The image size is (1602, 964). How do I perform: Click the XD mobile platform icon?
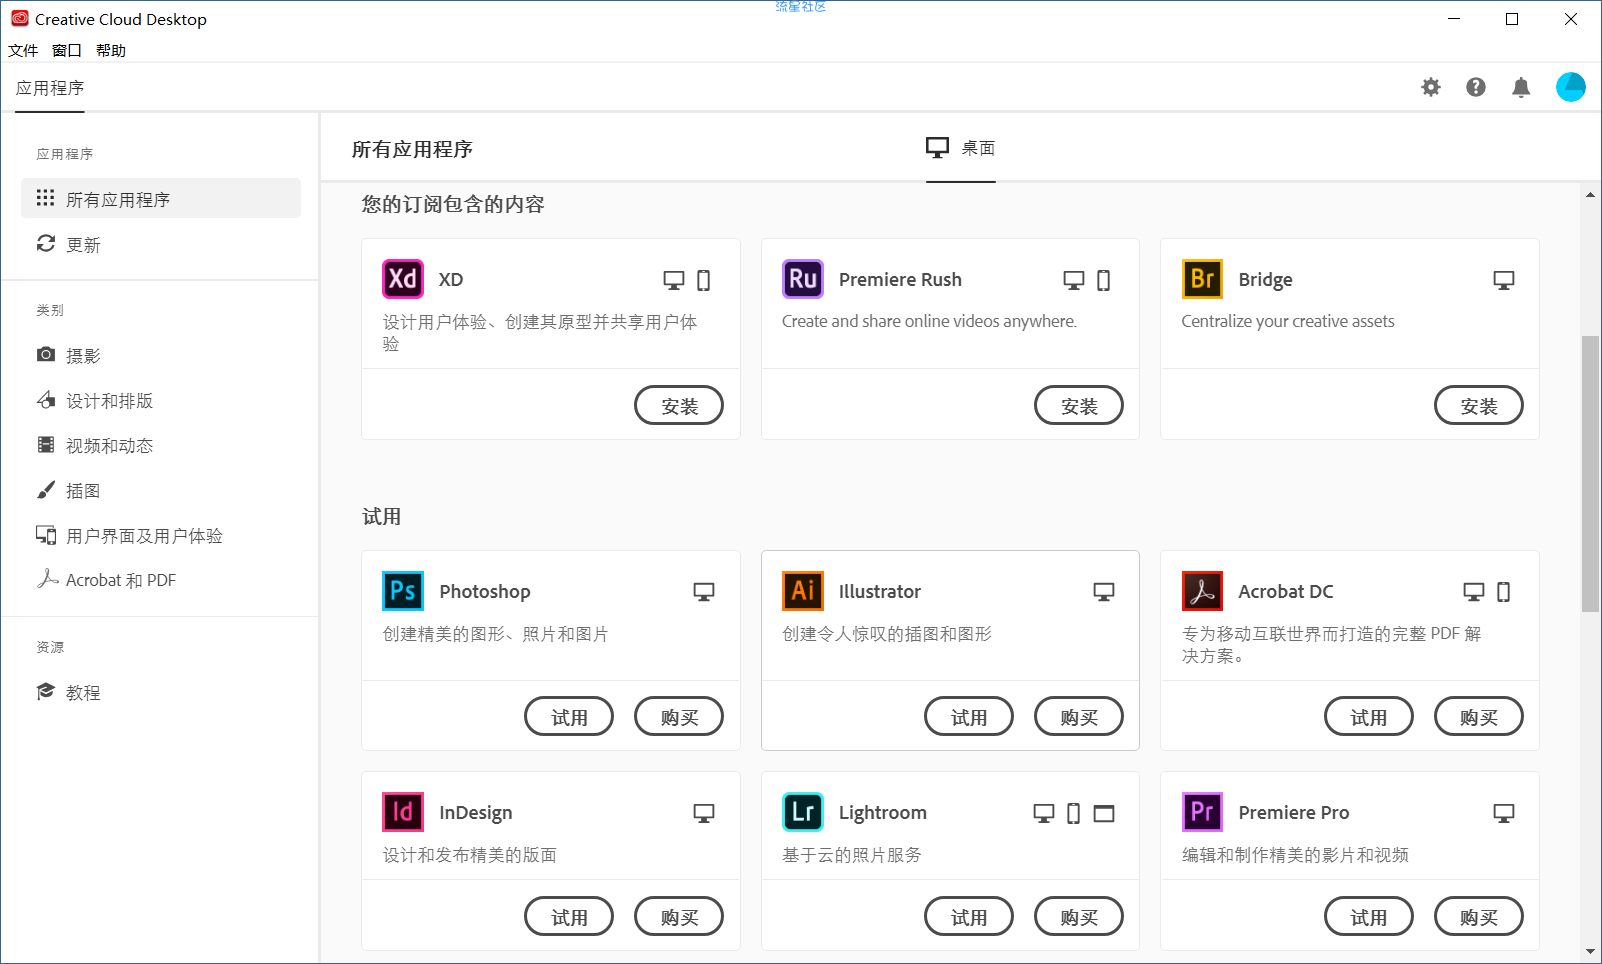tap(704, 280)
